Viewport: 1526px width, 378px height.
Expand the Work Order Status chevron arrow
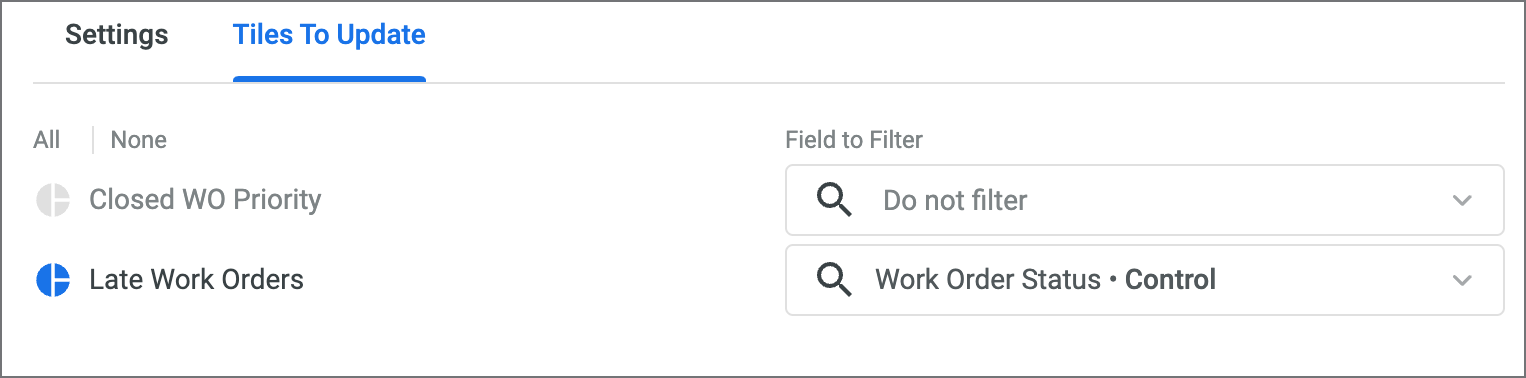1462,280
